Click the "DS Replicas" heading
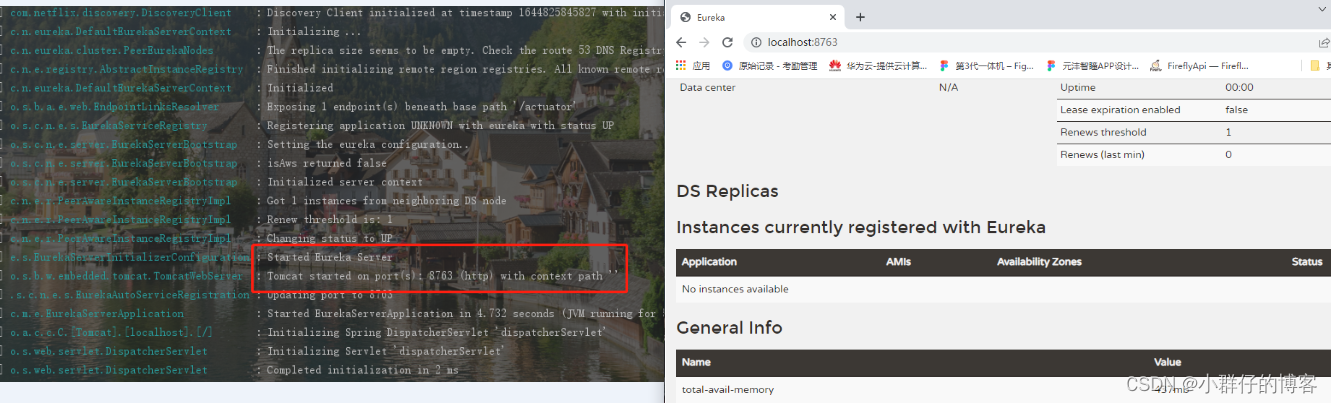Viewport: 1332px width, 403px height. click(727, 191)
